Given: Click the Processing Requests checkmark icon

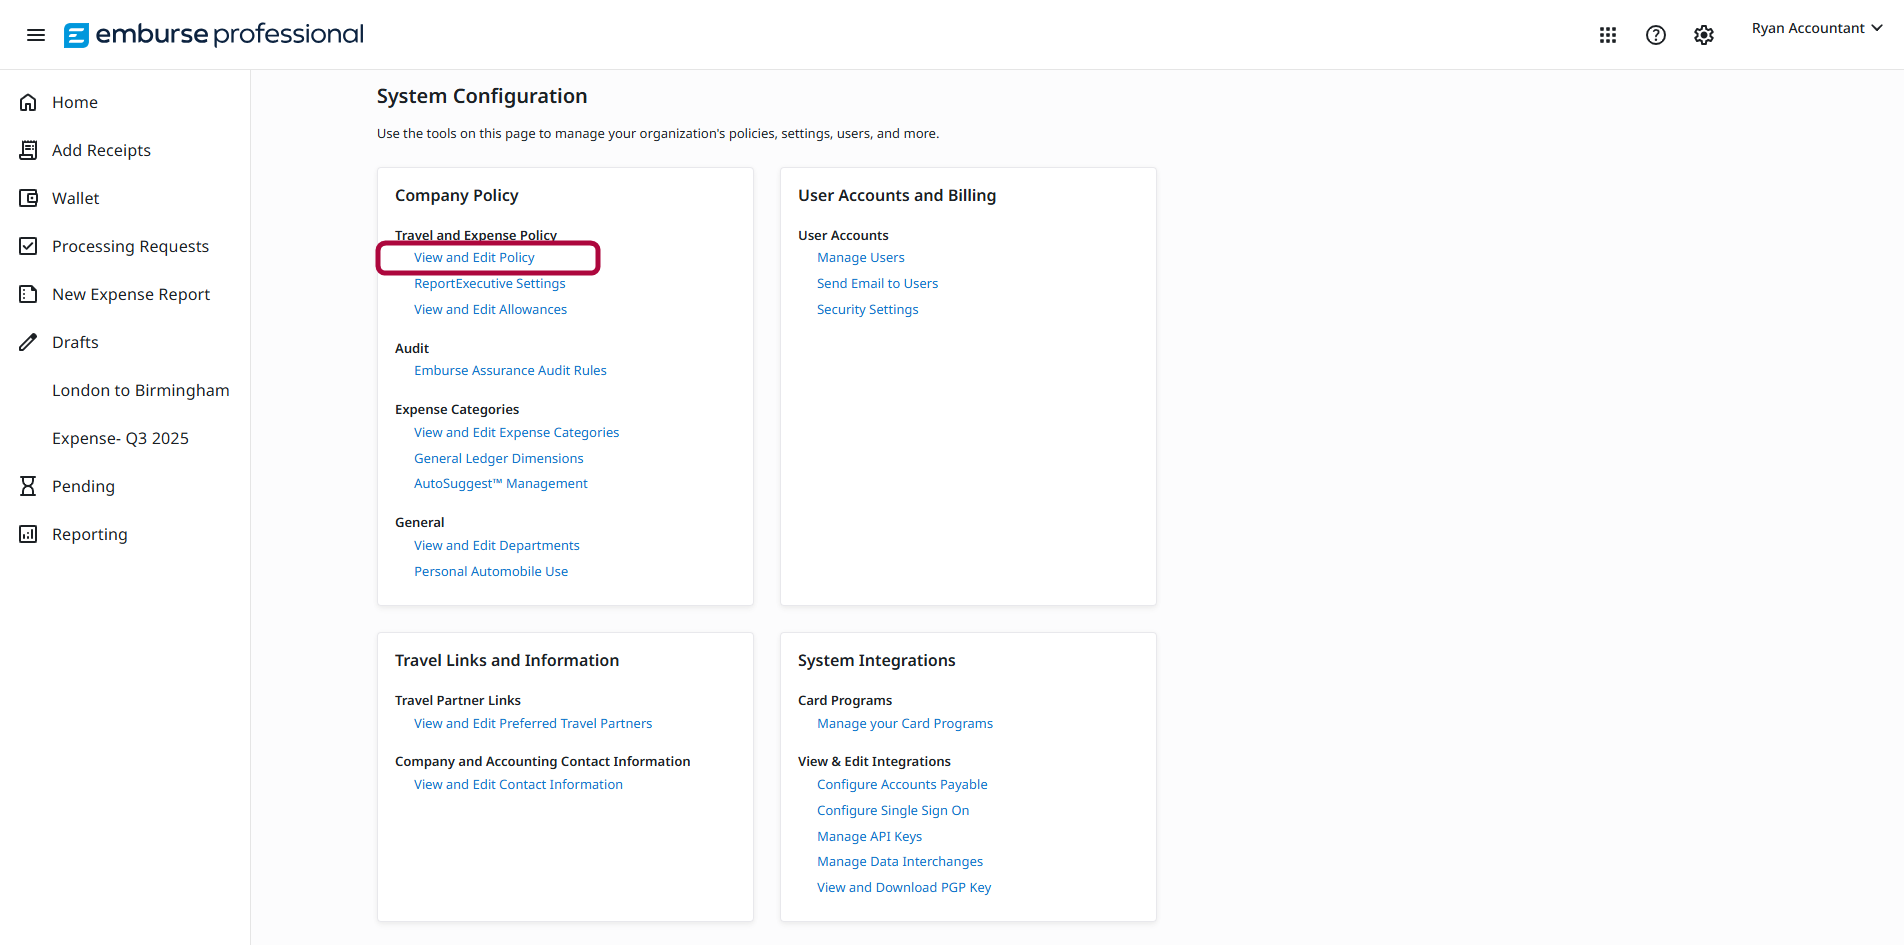Looking at the screenshot, I should (x=29, y=245).
